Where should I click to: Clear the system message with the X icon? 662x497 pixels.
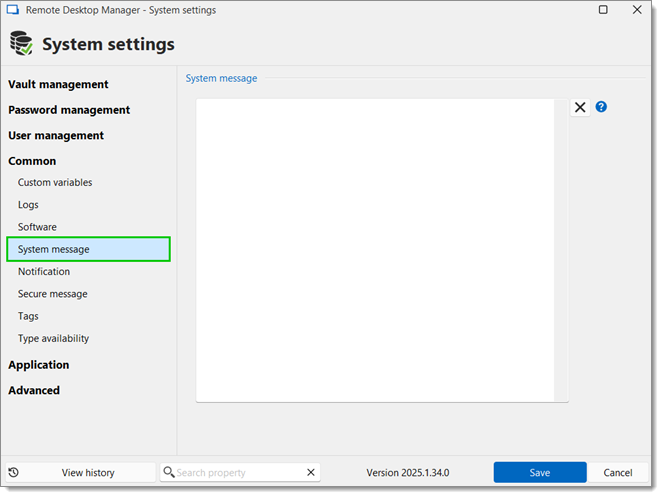tap(580, 107)
